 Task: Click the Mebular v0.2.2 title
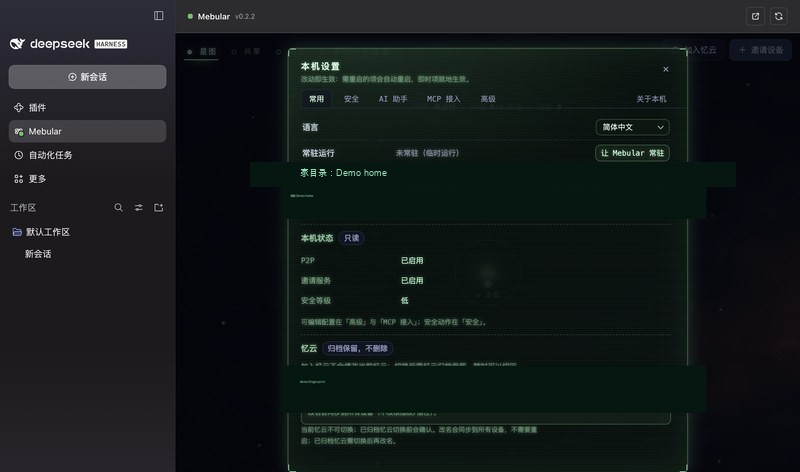click(x=226, y=16)
